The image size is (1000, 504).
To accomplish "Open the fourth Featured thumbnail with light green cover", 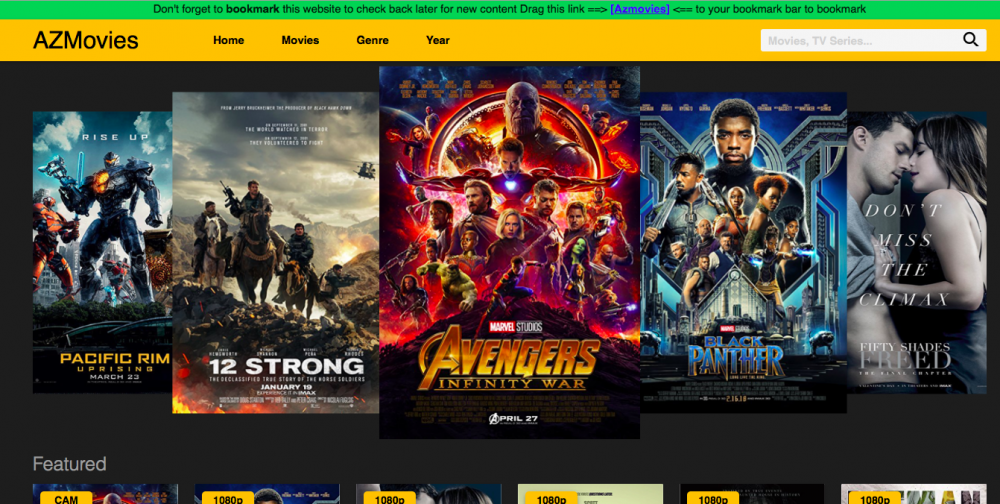I will click(590, 495).
